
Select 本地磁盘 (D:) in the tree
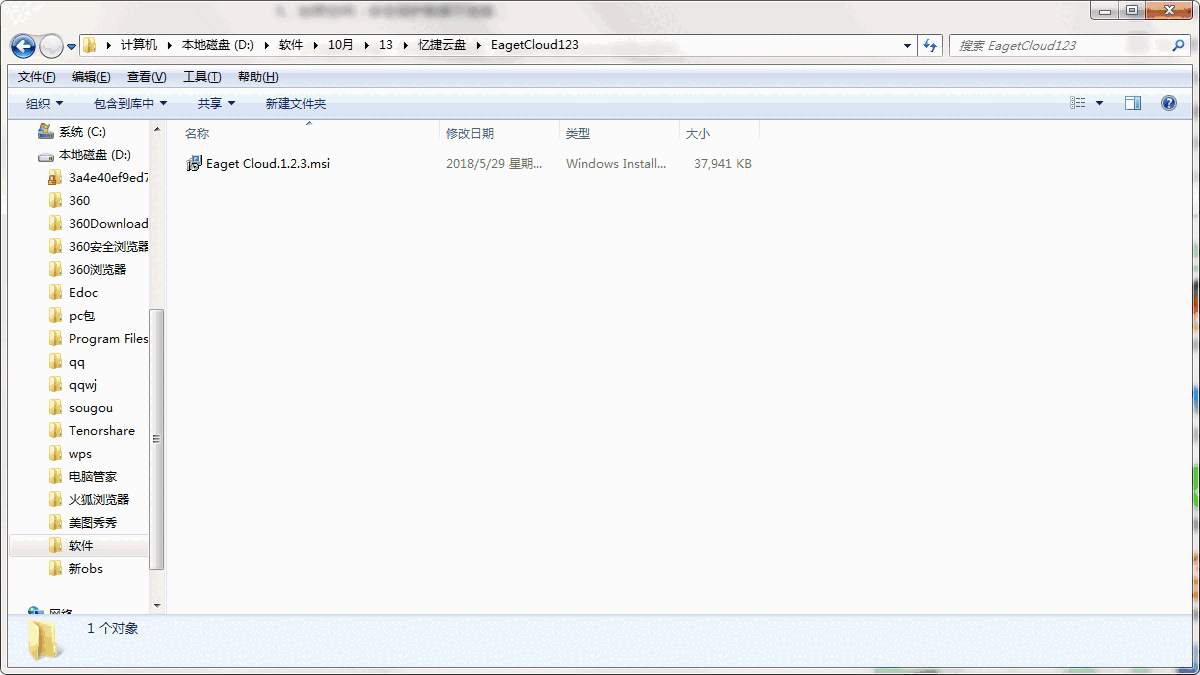(95, 155)
